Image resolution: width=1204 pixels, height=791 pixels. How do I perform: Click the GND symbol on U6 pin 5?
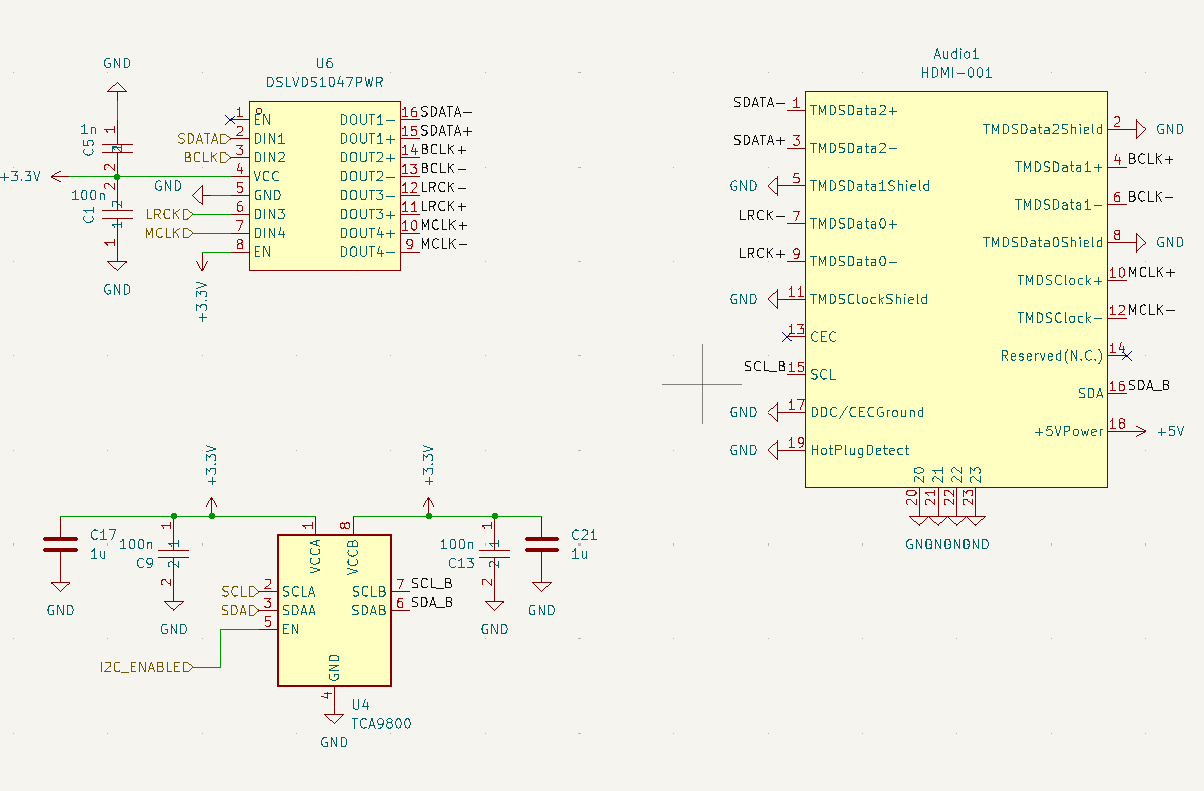point(196,195)
